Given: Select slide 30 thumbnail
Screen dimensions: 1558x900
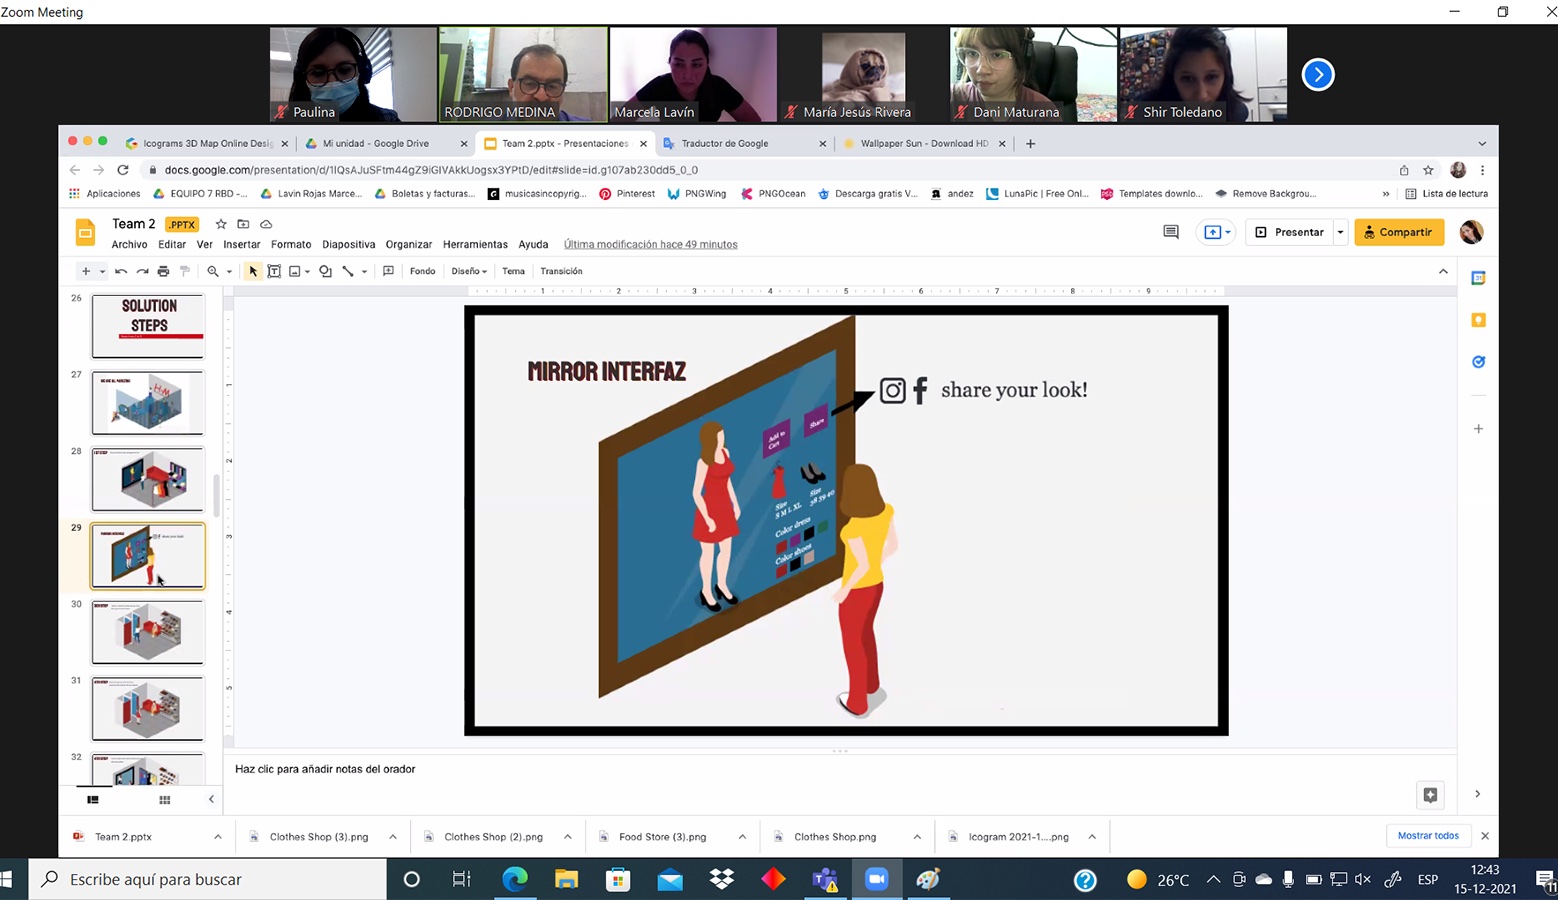Looking at the screenshot, I should [148, 632].
